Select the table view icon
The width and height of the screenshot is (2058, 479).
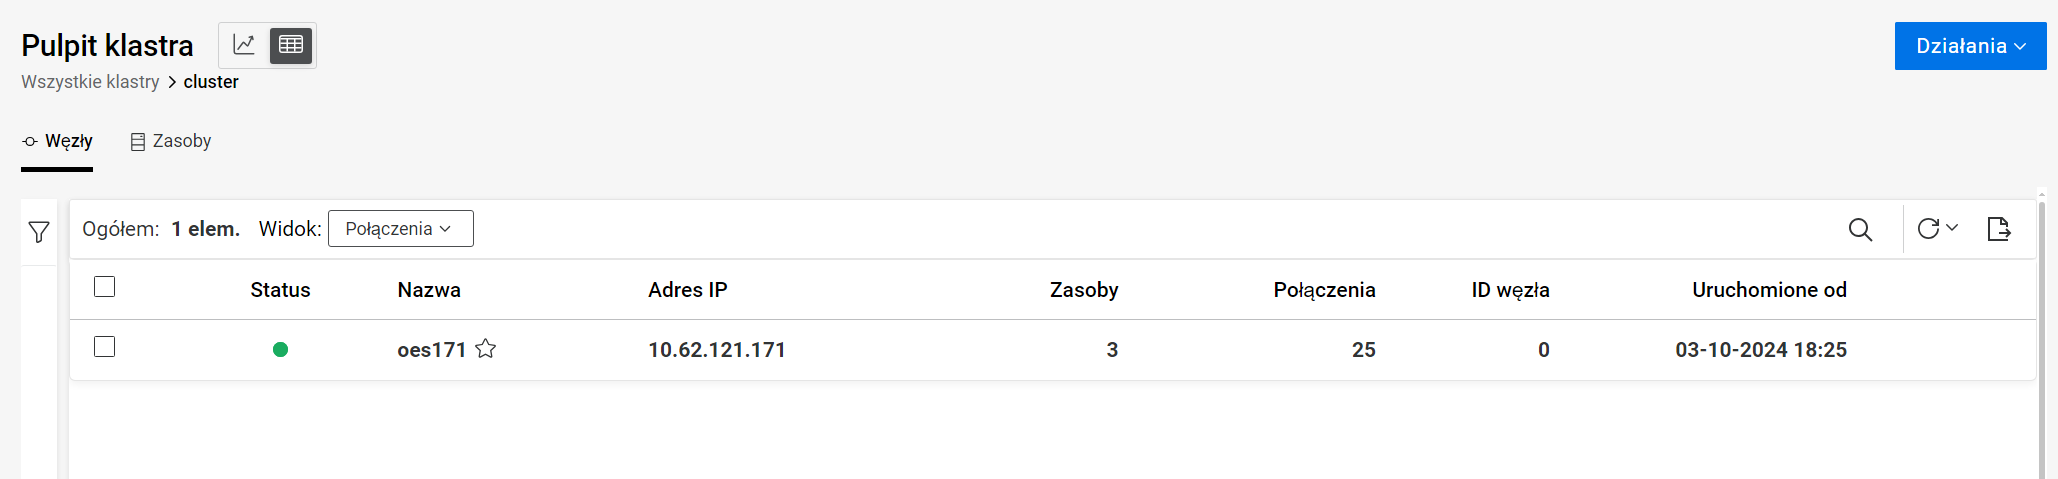click(x=291, y=45)
